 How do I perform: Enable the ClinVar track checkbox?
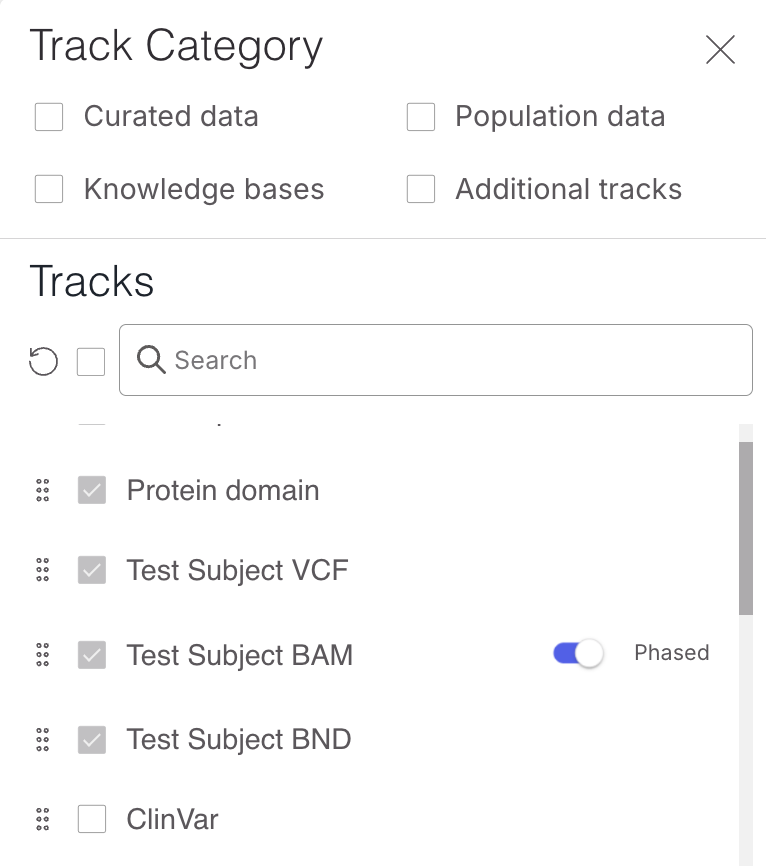point(92,820)
